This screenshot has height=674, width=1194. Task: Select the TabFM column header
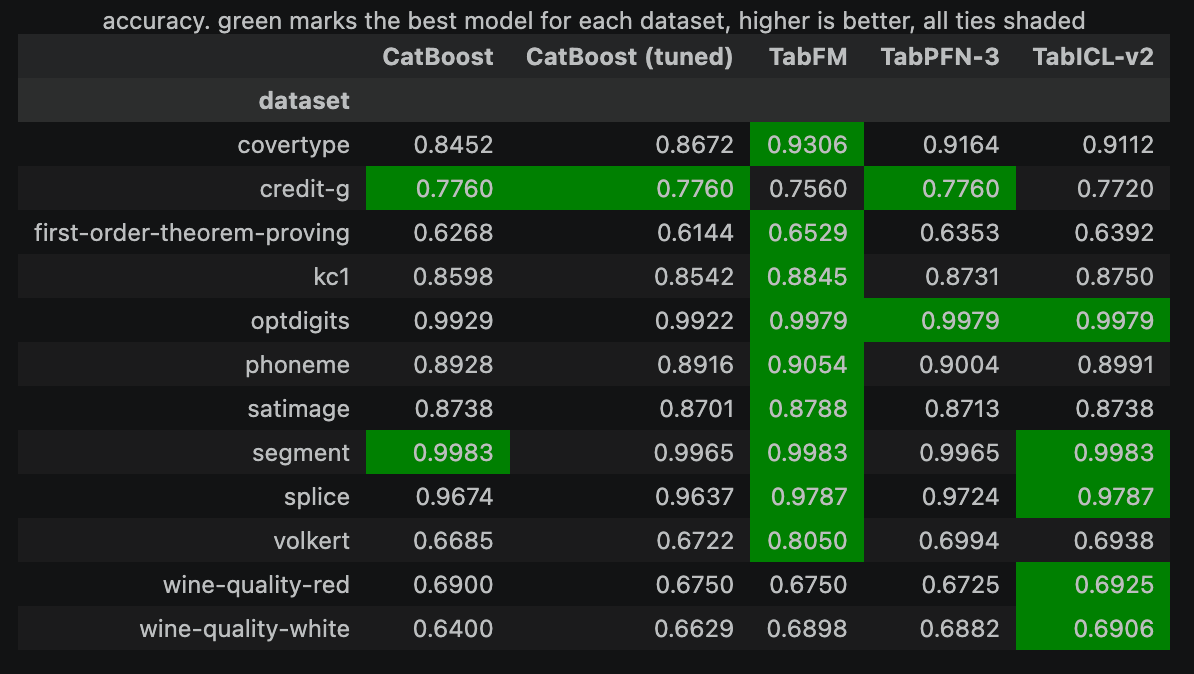pos(808,57)
